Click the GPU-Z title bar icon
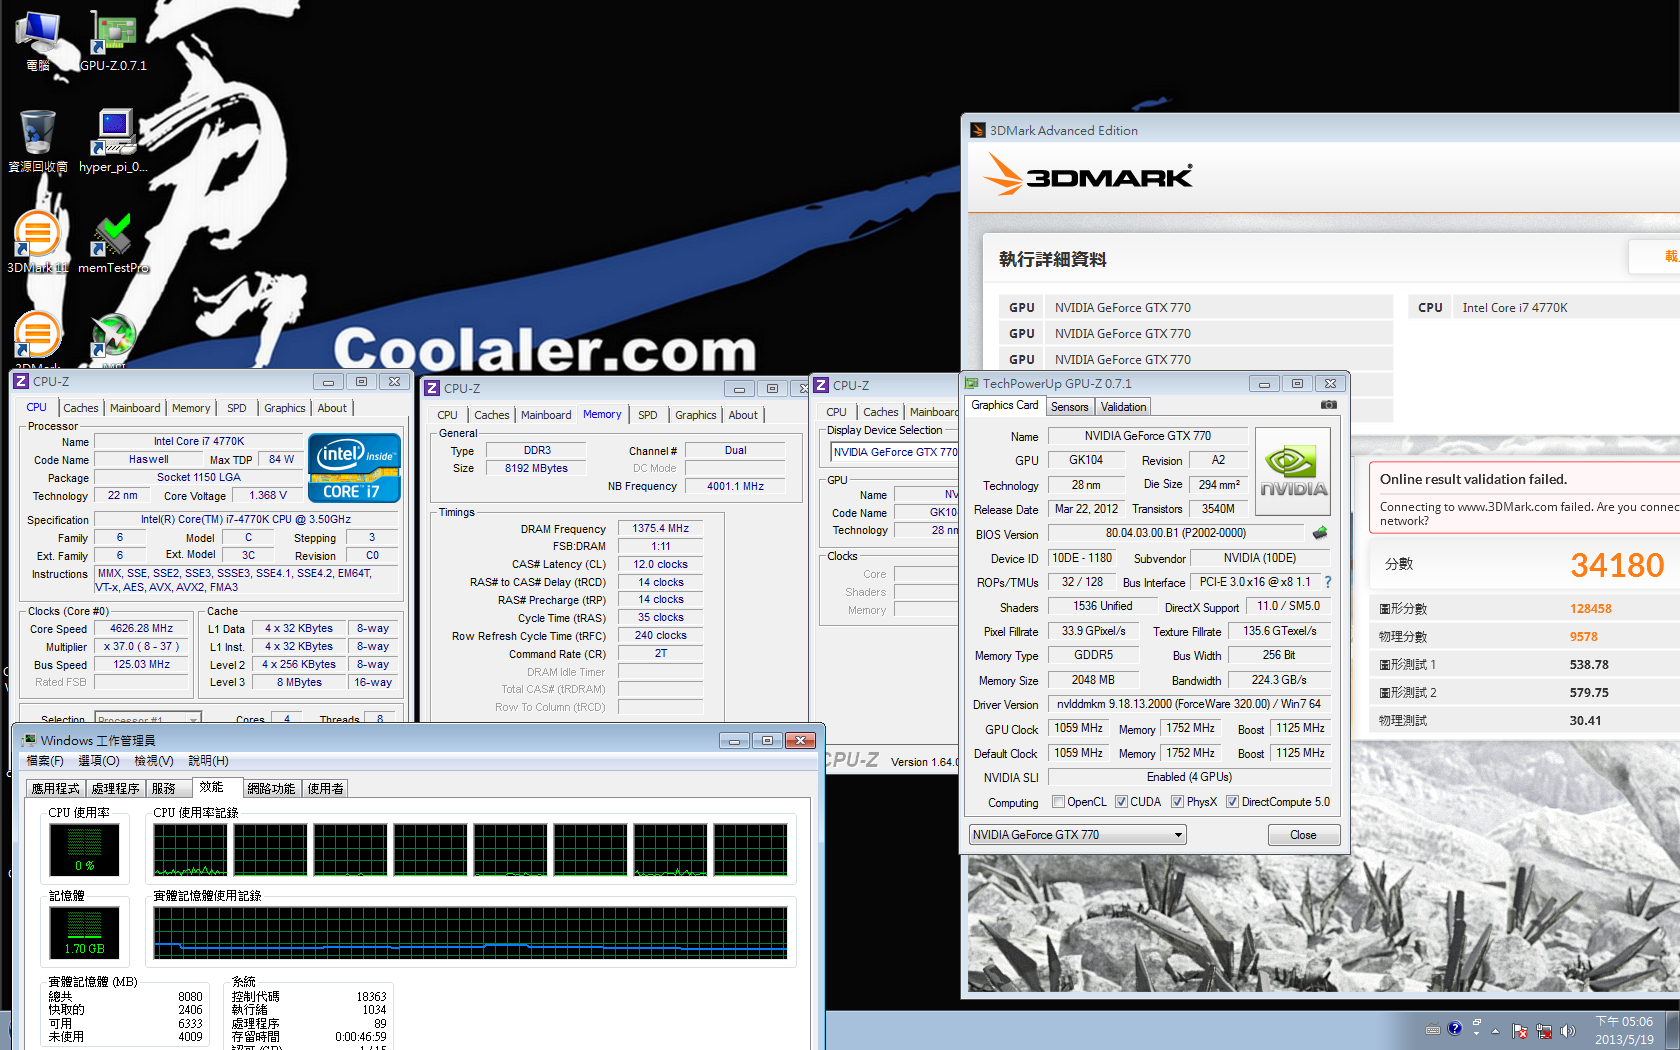The image size is (1680, 1050). [972, 383]
